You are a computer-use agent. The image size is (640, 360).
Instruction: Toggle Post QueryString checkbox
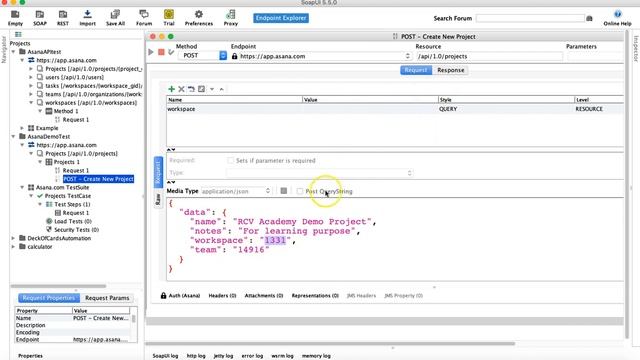click(300, 191)
